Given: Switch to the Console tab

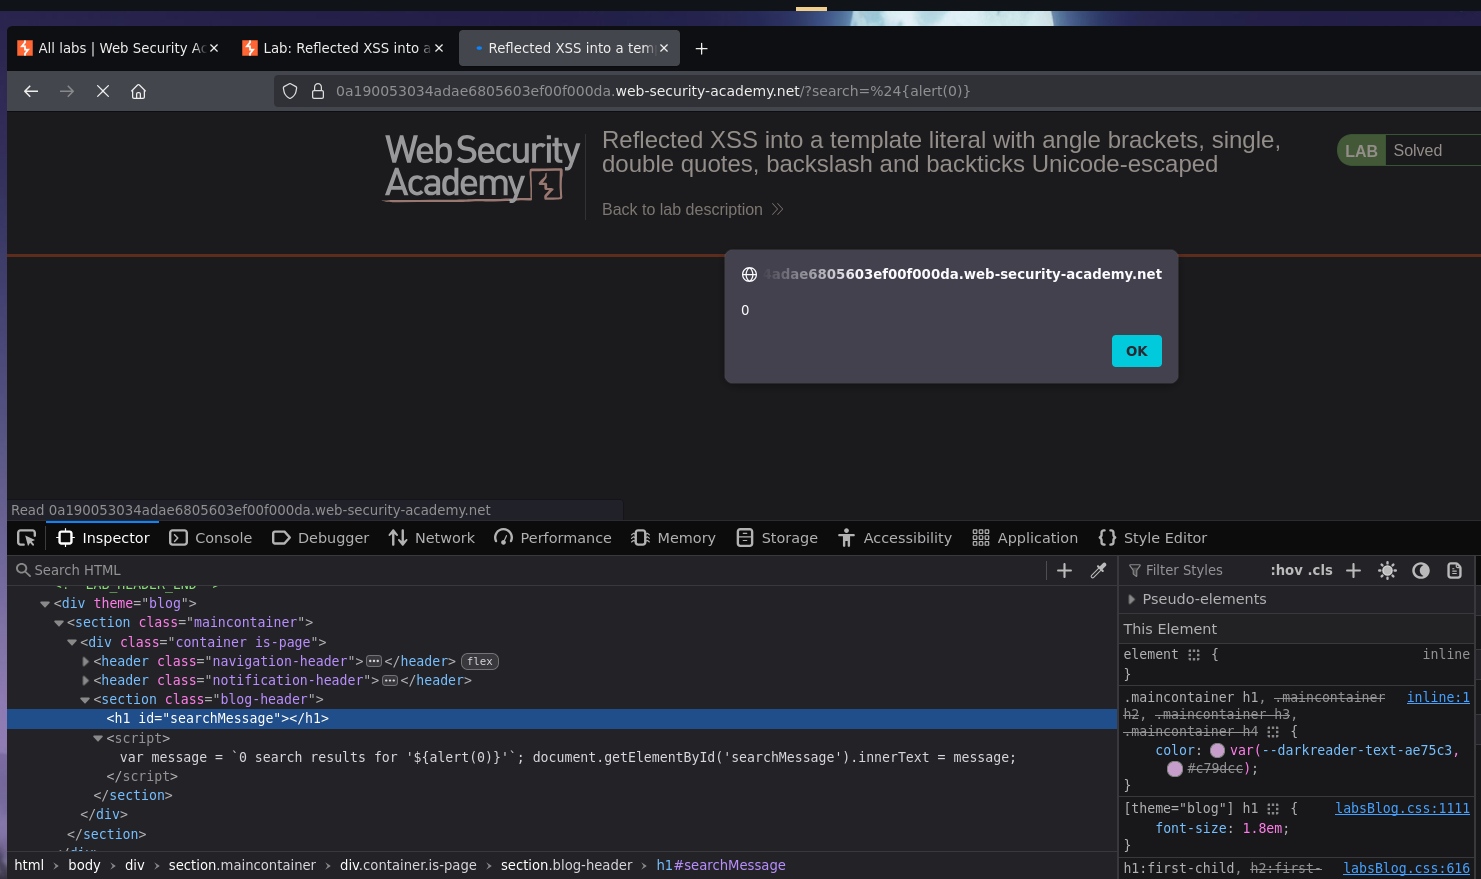Looking at the screenshot, I should pos(211,538).
